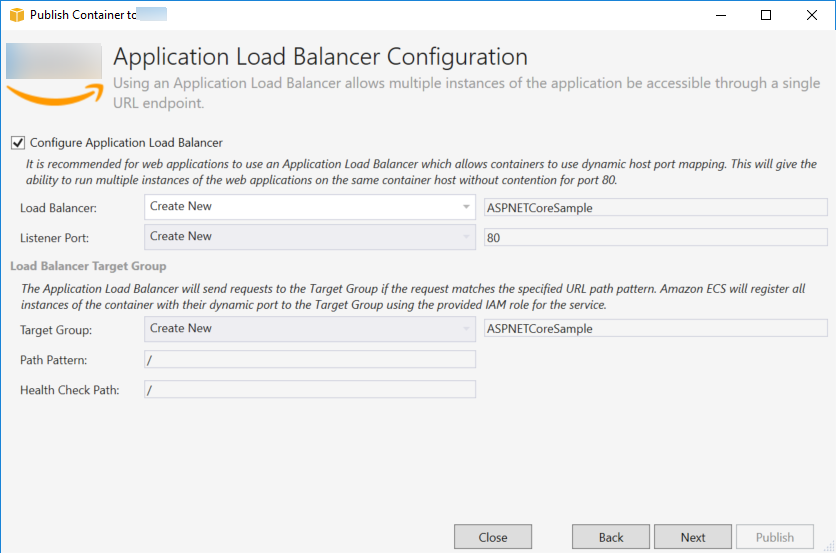836x553 pixels.
Task: Close the dialog with title bar X
Action: (x=812, y=15)
